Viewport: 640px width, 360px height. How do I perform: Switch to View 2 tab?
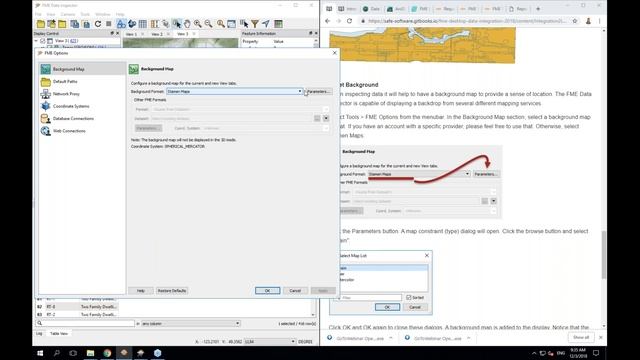[x=157, y=34]
